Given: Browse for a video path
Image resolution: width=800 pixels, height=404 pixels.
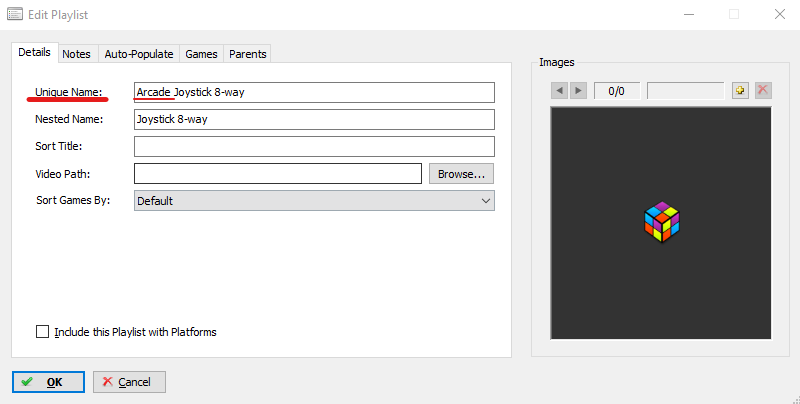Looking at the screenshot, I should [461, 174].
